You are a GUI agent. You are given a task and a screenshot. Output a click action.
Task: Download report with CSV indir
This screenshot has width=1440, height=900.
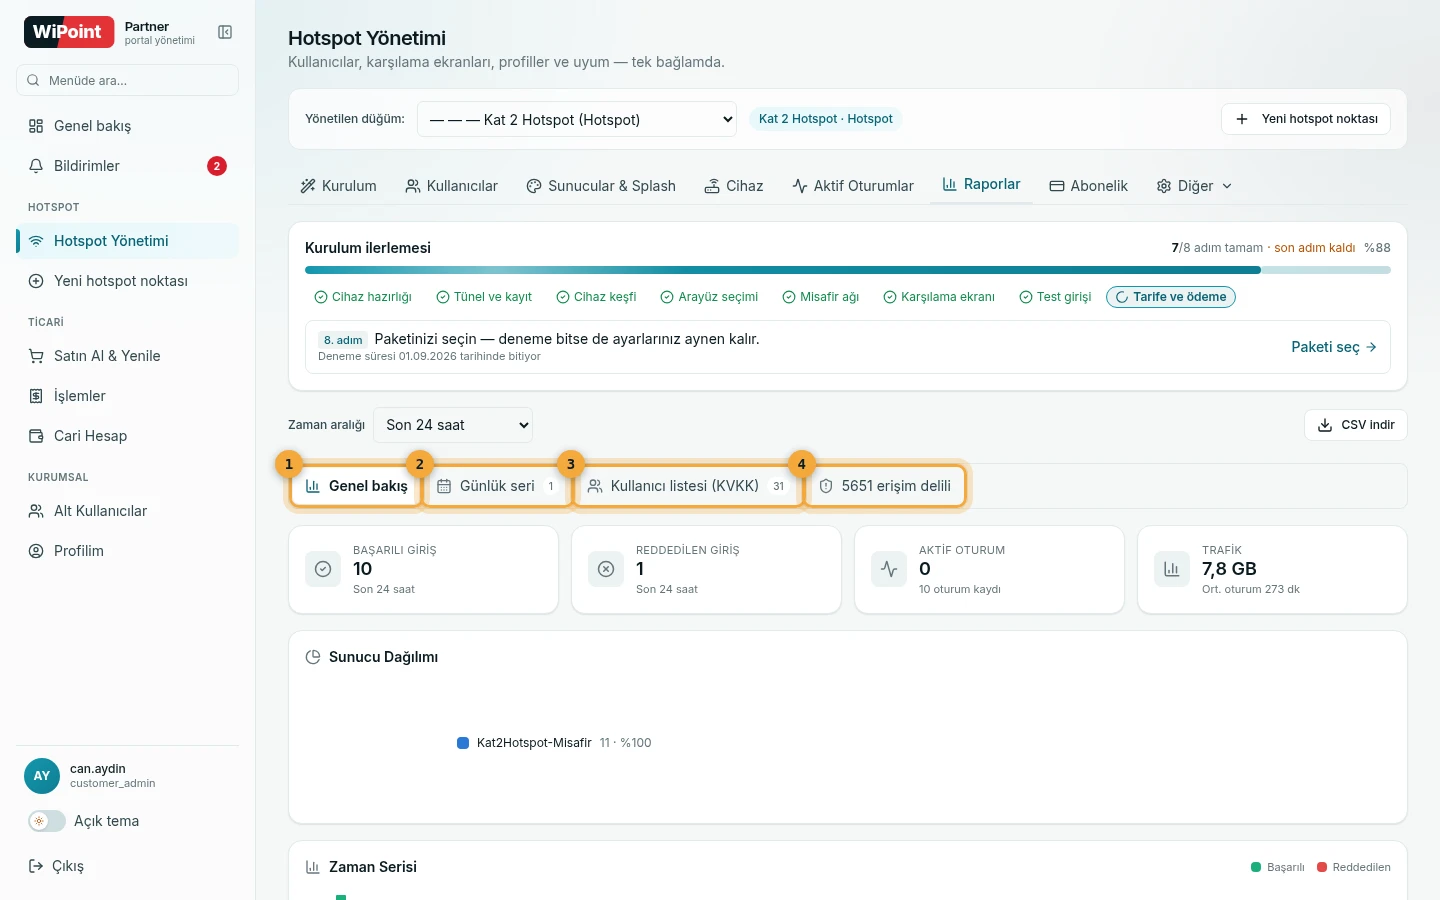click(1356, 425)
